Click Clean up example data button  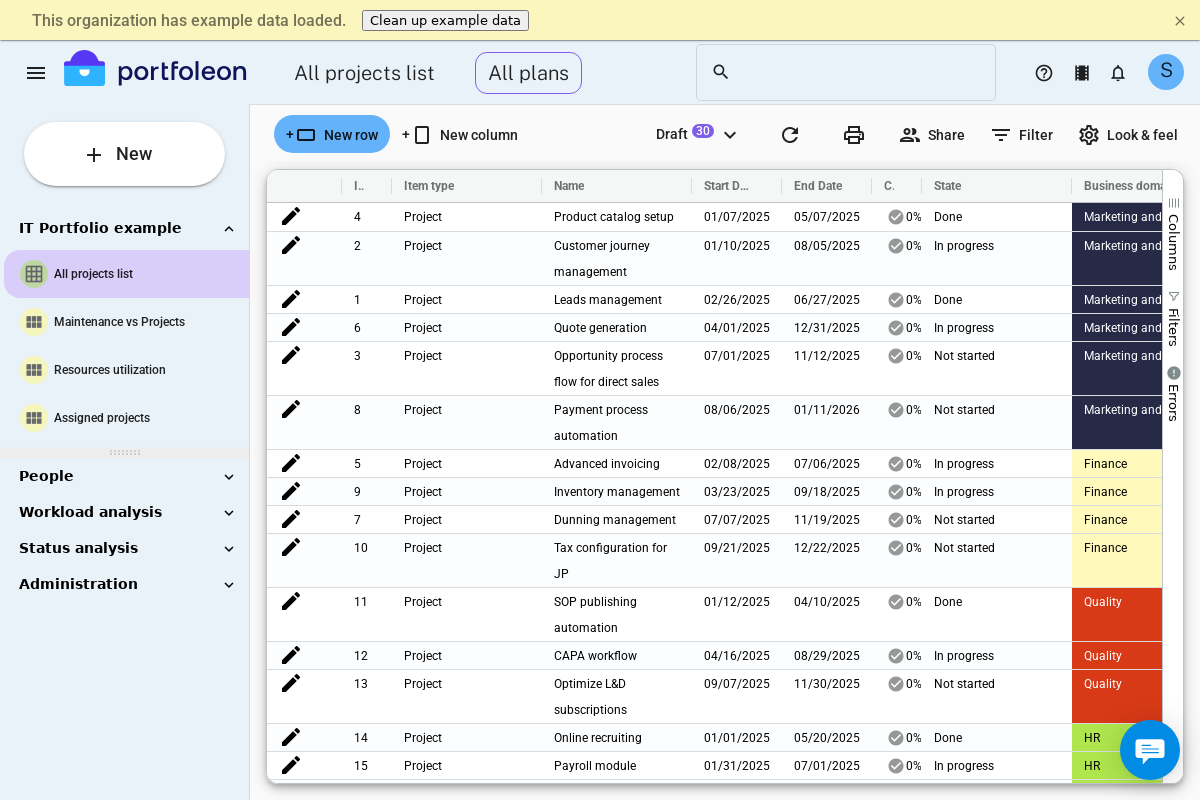445,20
